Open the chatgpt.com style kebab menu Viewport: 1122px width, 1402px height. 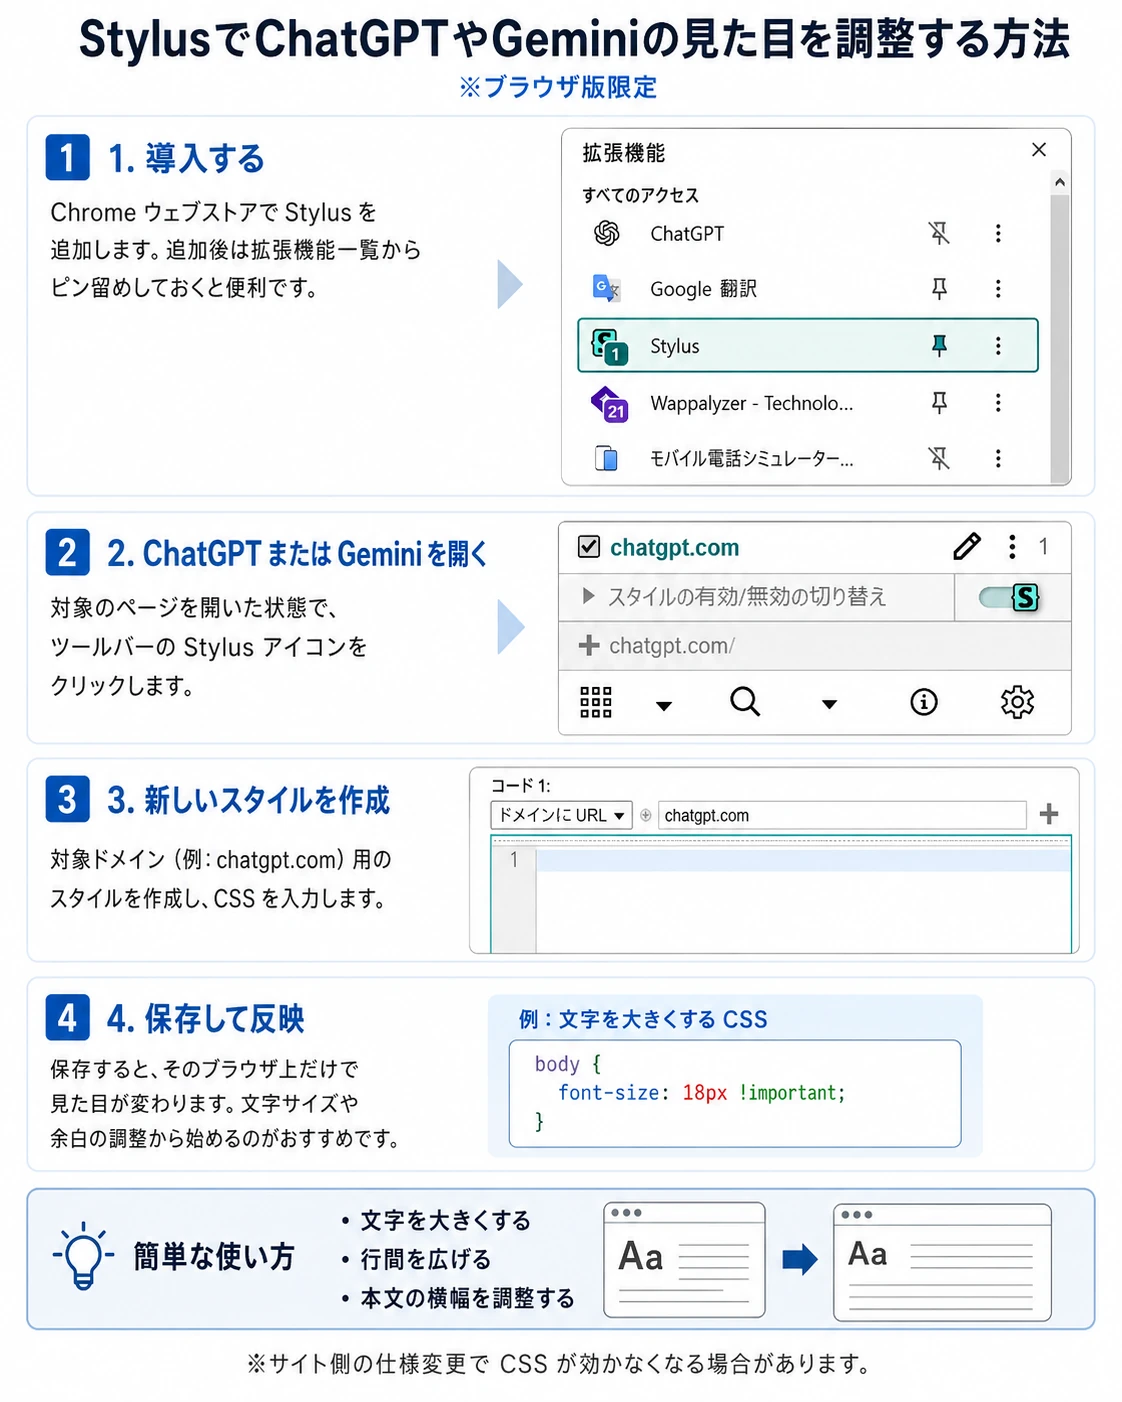[x=1012, y=547]
